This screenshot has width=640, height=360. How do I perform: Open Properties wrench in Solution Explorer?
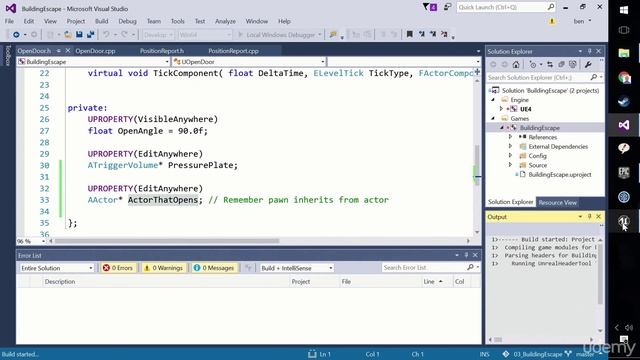pos(588,64)
